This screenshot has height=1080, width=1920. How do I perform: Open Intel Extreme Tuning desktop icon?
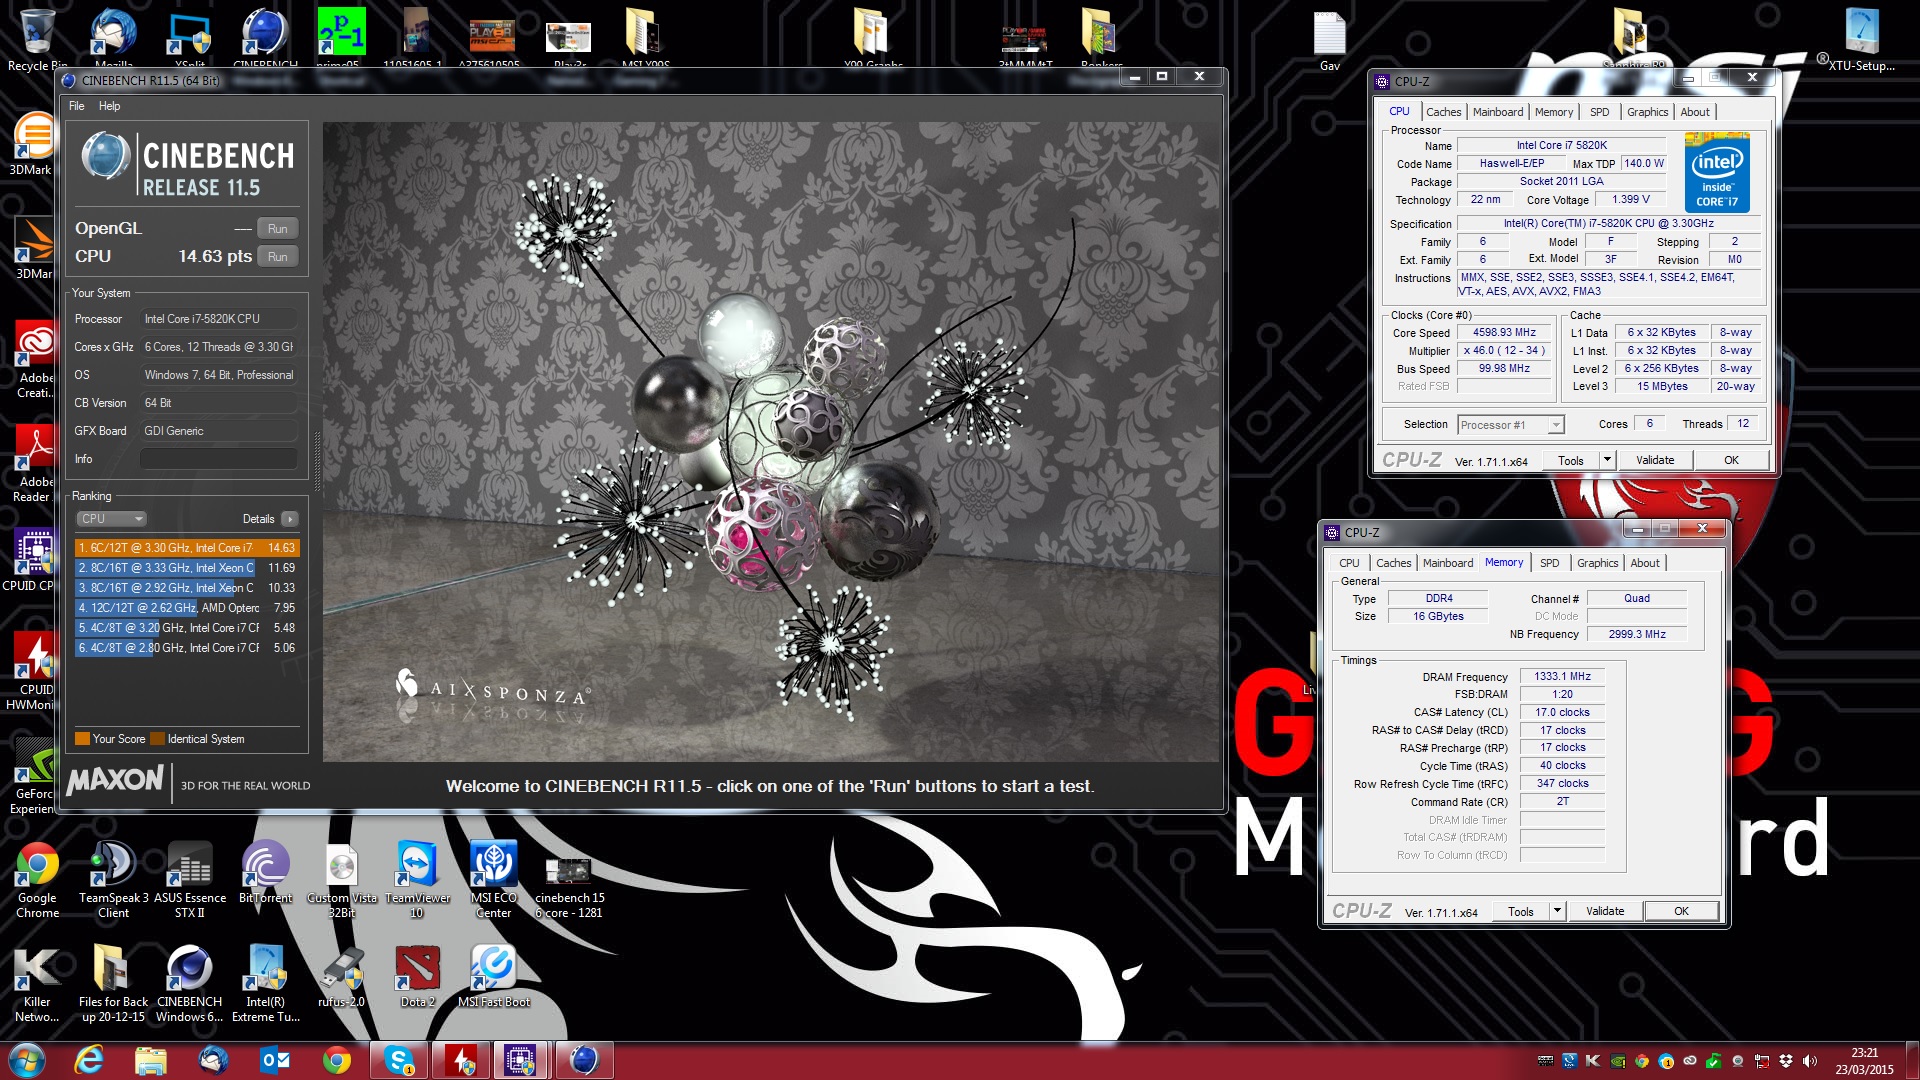[265, 984]
